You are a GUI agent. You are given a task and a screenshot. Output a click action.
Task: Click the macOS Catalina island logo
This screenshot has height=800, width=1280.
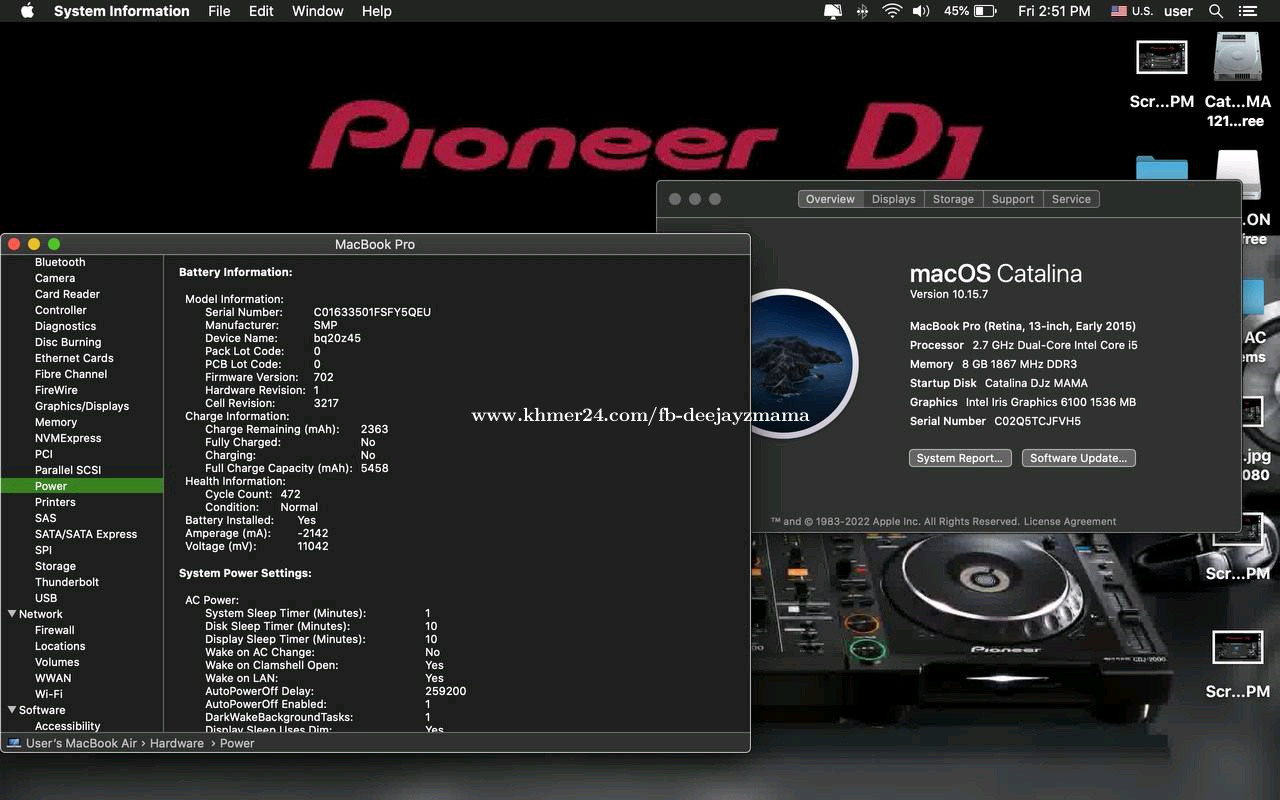(x=805, y=364)
